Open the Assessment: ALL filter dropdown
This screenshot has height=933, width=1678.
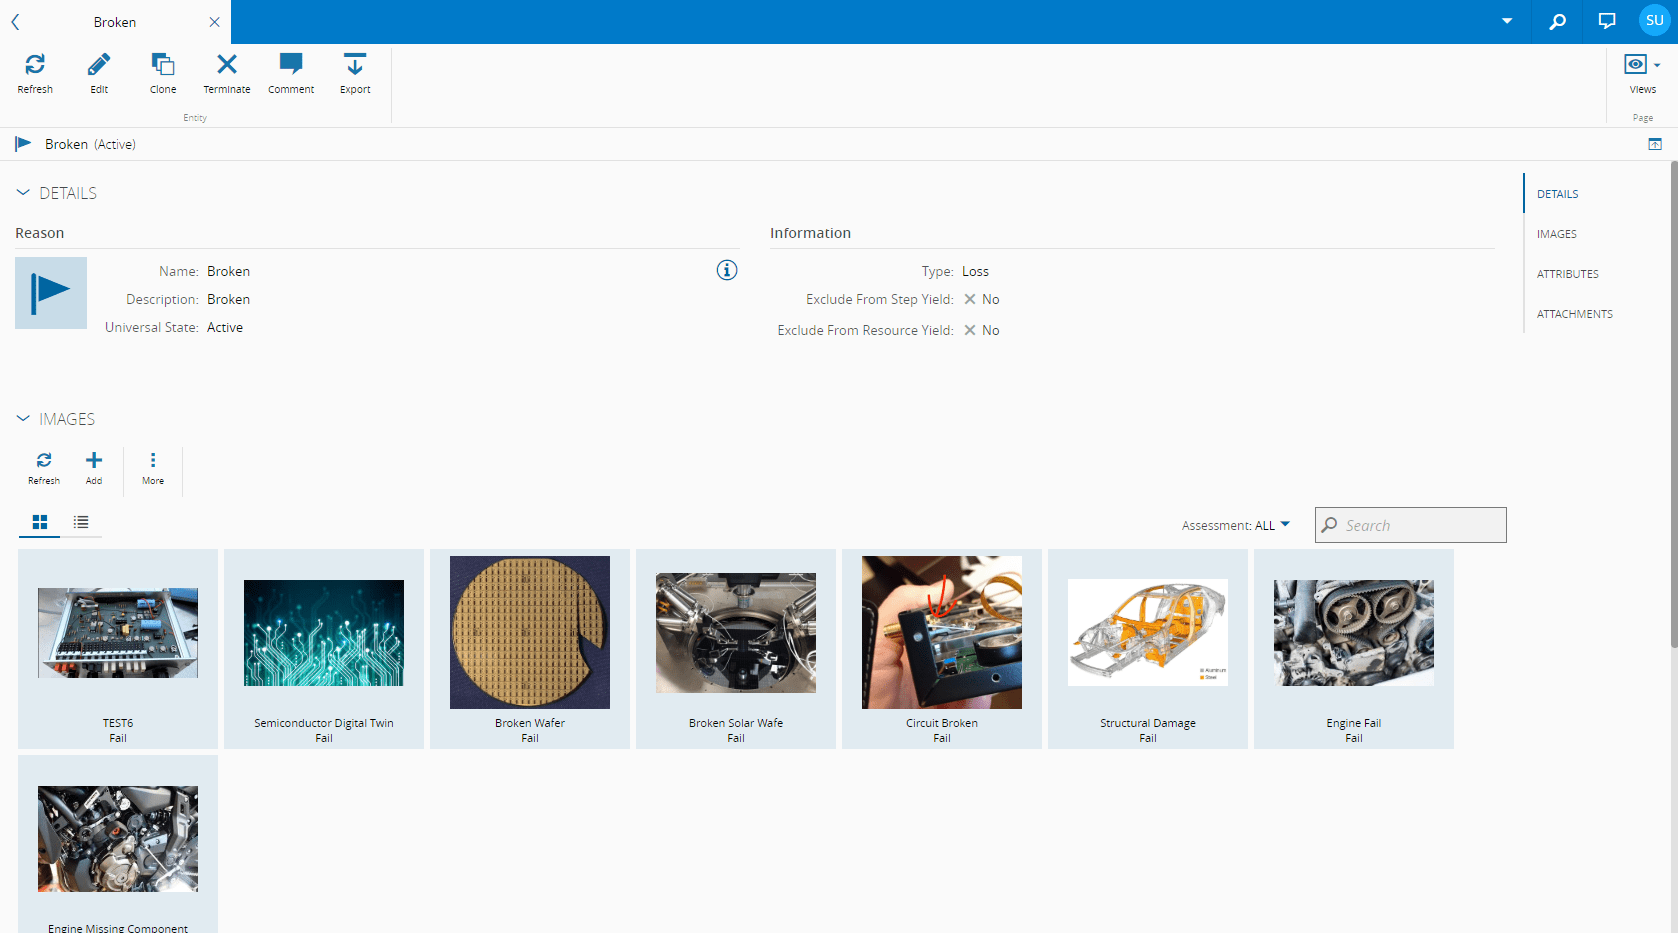pos(1236,525)
